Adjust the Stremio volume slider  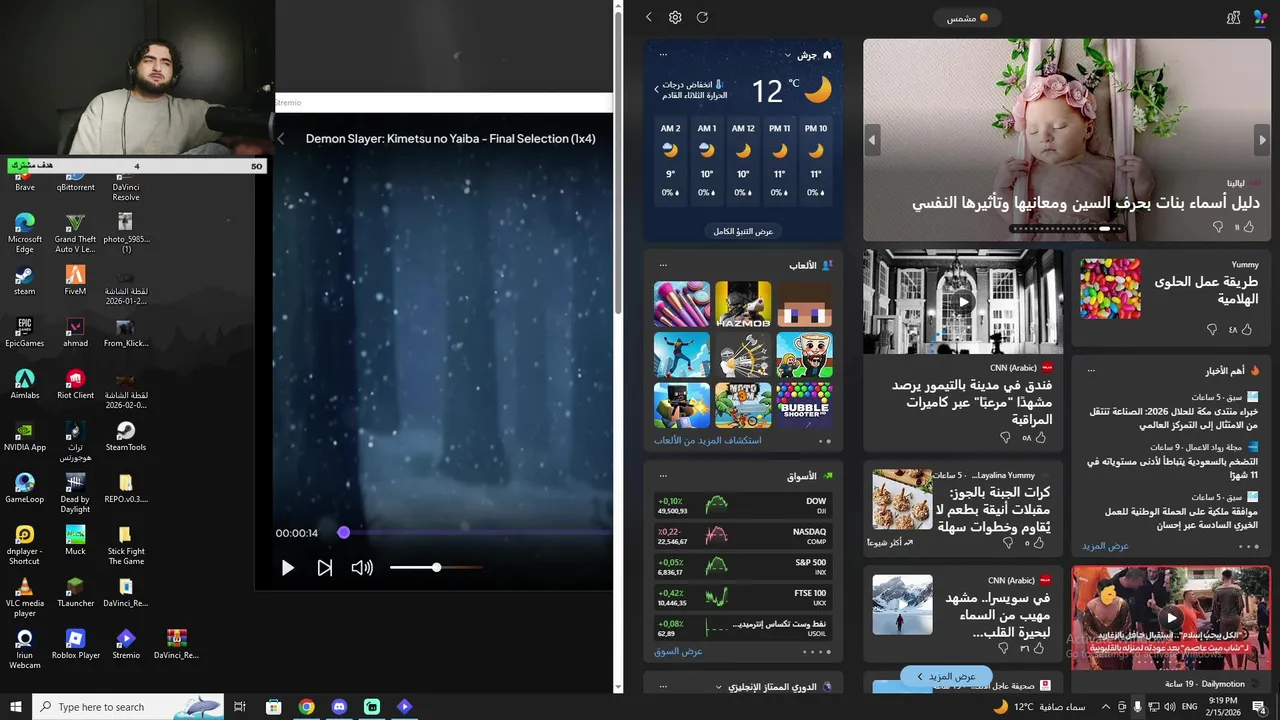click(x=436, y=568)
